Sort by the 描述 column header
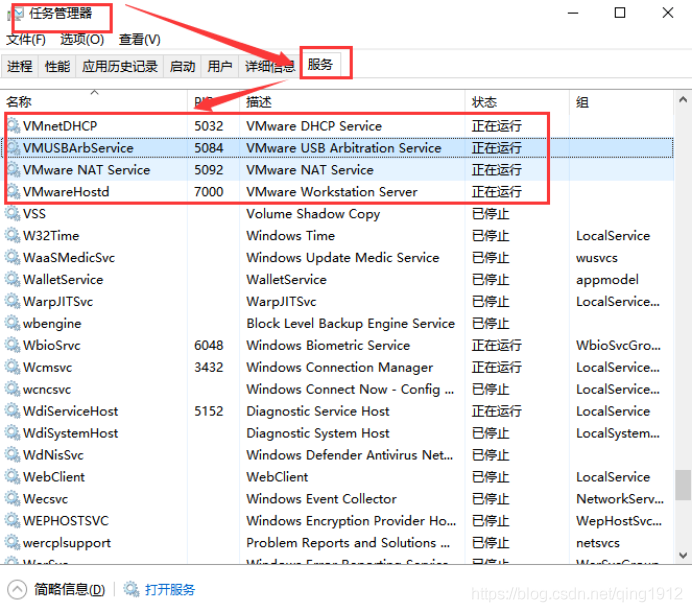 coord(352,102)
